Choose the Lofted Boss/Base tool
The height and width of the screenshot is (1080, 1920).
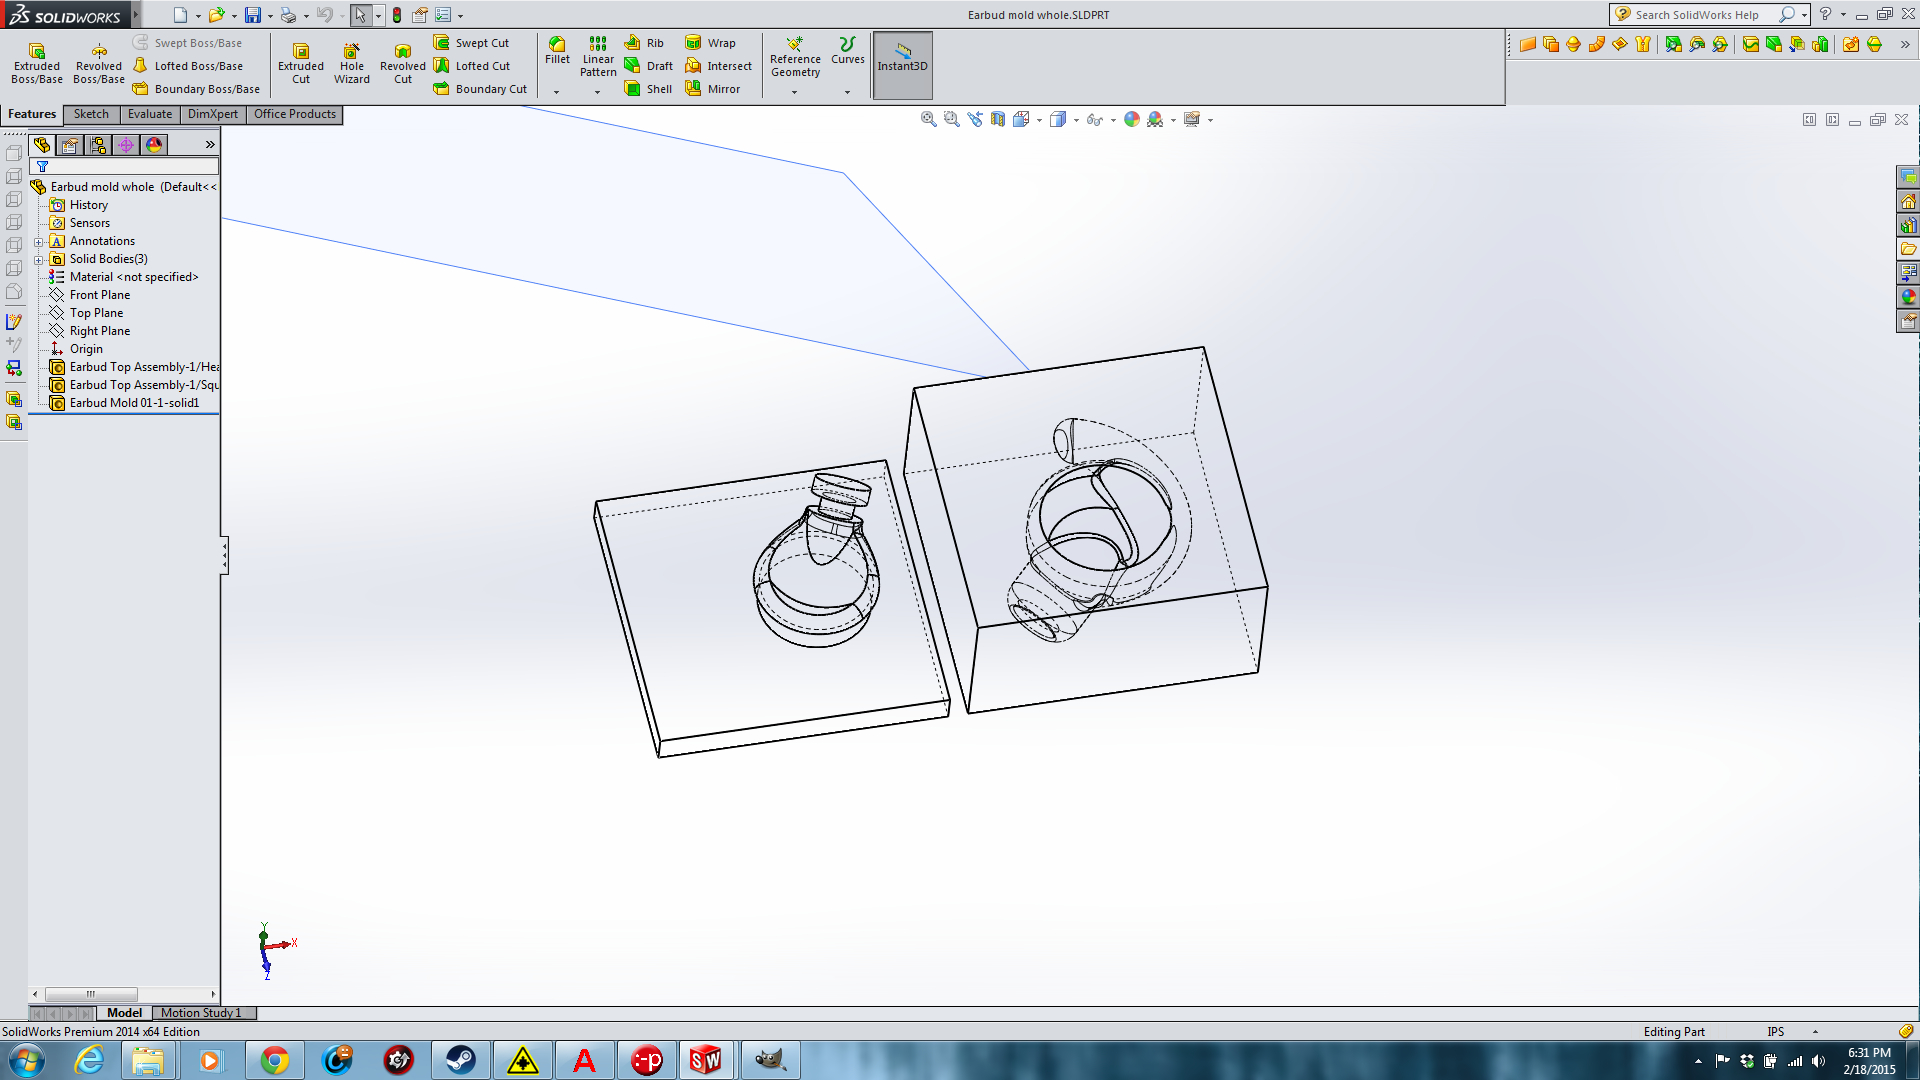189,66
